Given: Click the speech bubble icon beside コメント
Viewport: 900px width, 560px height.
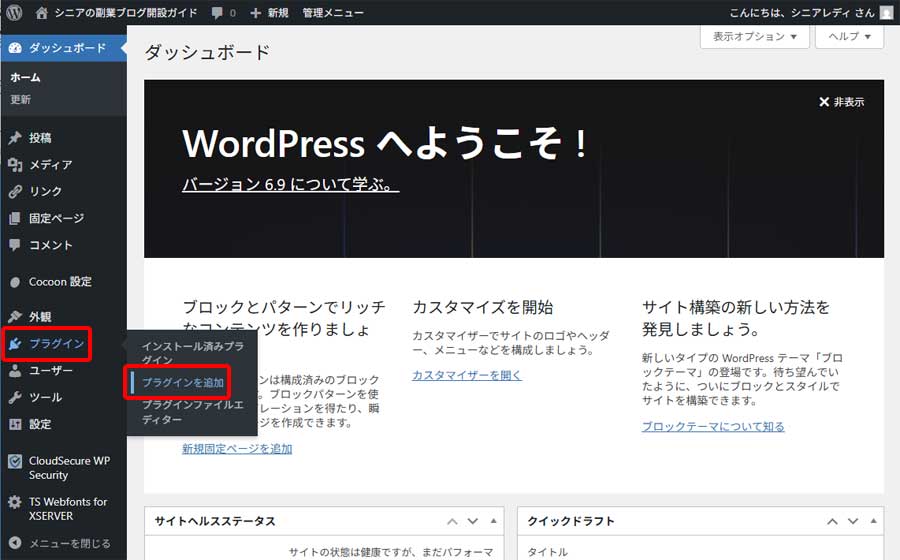Looking at the screenshot, I should tap(15, 245).
